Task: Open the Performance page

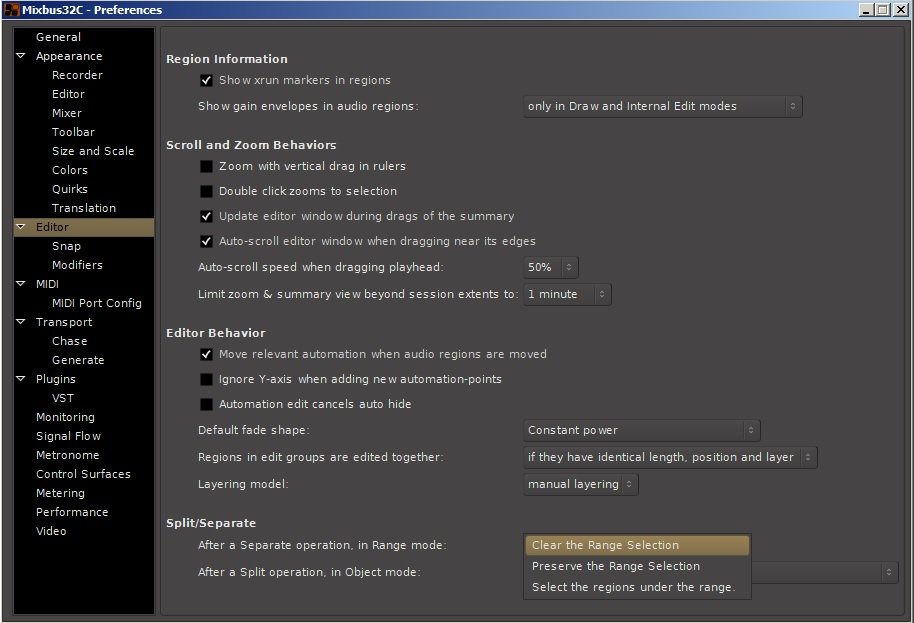Action: (72, 512)
